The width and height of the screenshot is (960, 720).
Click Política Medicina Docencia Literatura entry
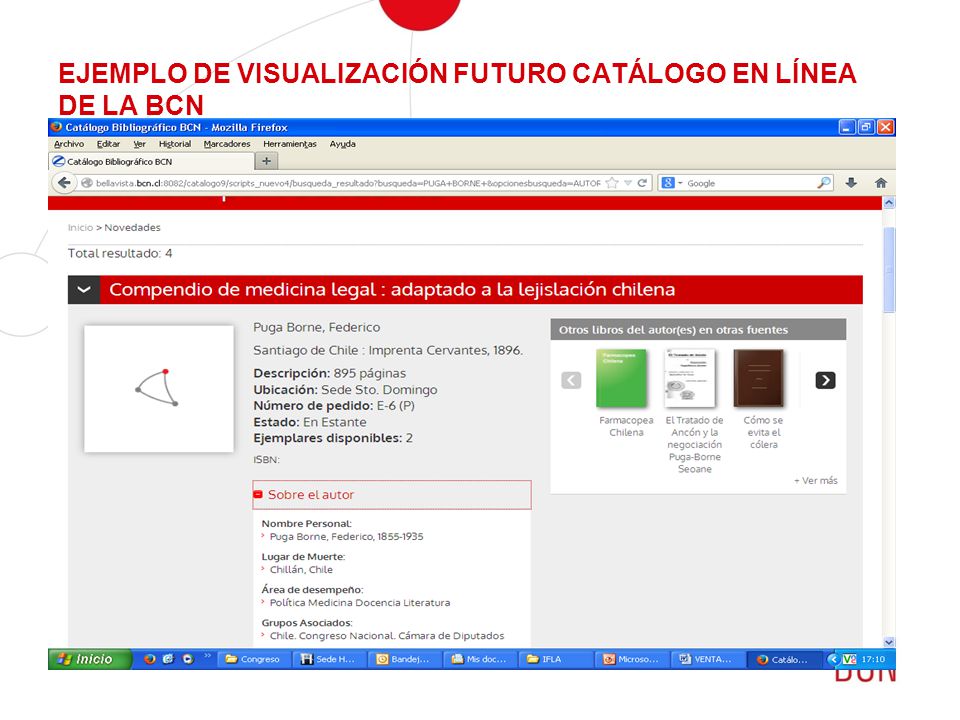click(360, 602)
